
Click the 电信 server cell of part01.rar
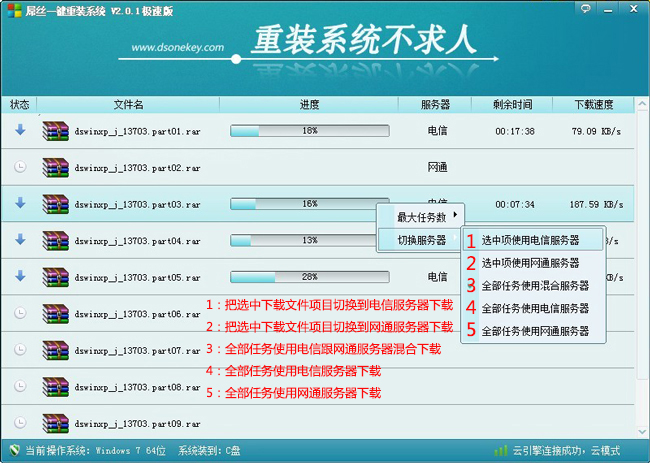437,131
